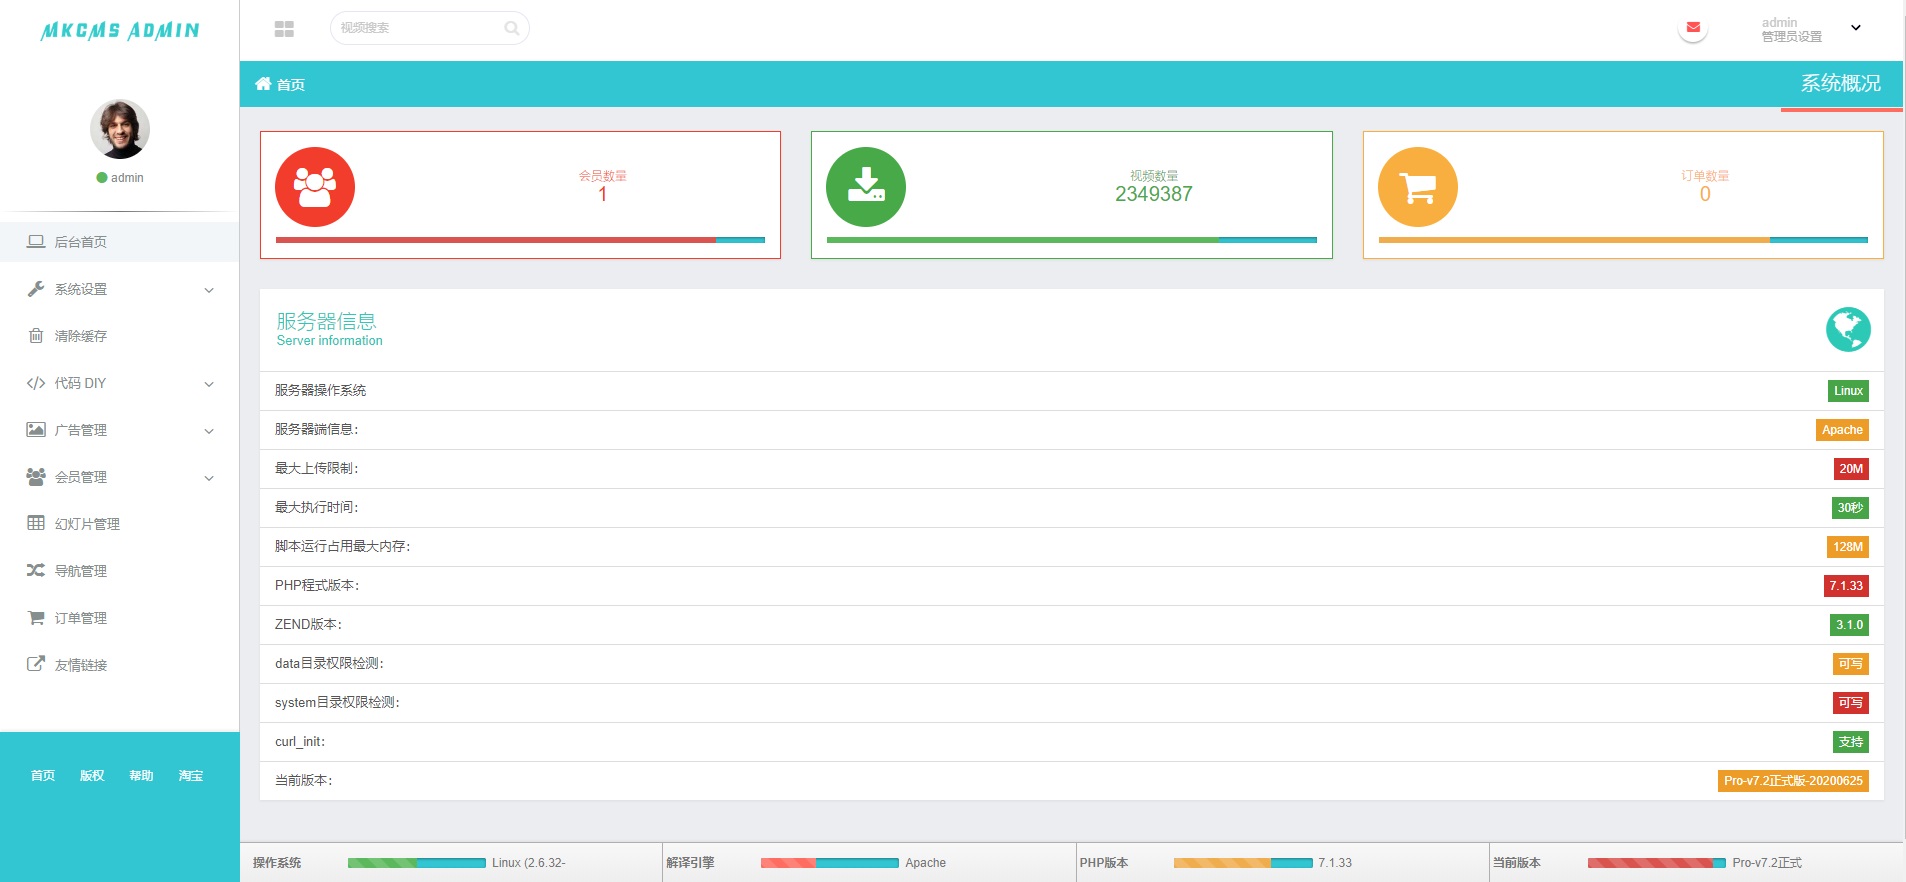
Task: Click the admin profile avatar photo
Action: (x=120, y=129)
